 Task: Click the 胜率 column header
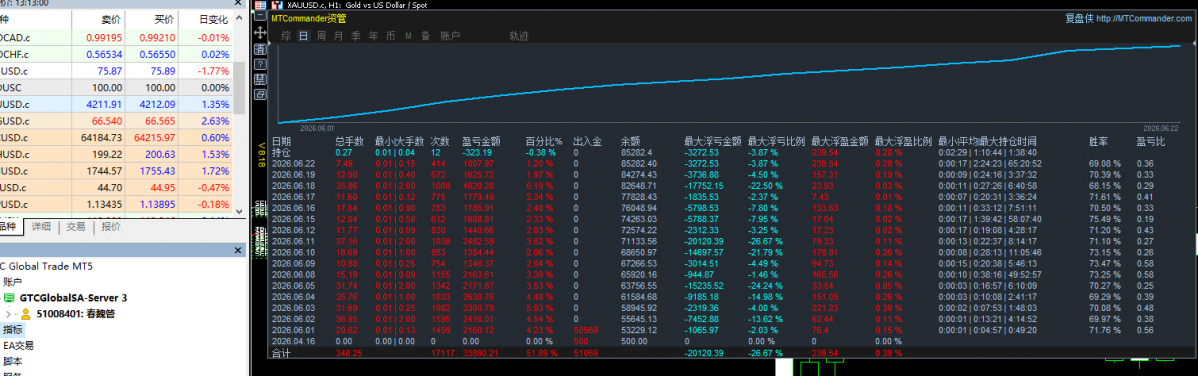[x=1098, y=141]
